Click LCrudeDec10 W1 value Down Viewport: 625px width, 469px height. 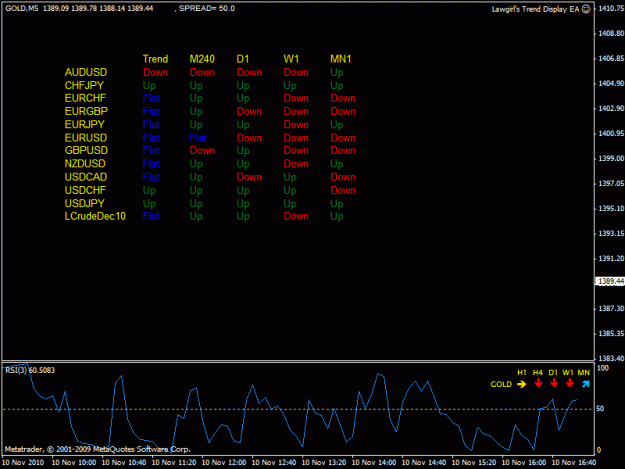click(x=296, y=216)
